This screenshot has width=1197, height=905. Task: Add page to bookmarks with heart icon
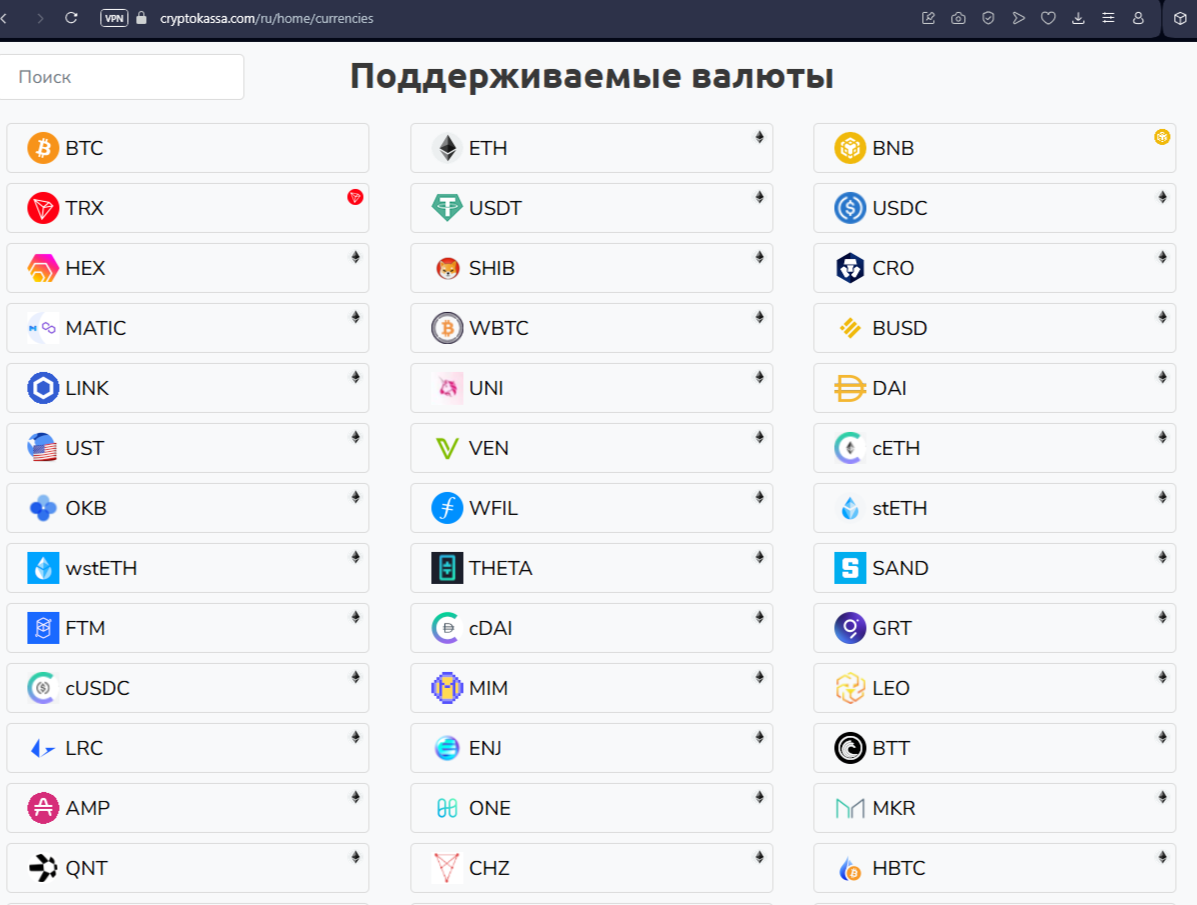tap(1048, 18)
